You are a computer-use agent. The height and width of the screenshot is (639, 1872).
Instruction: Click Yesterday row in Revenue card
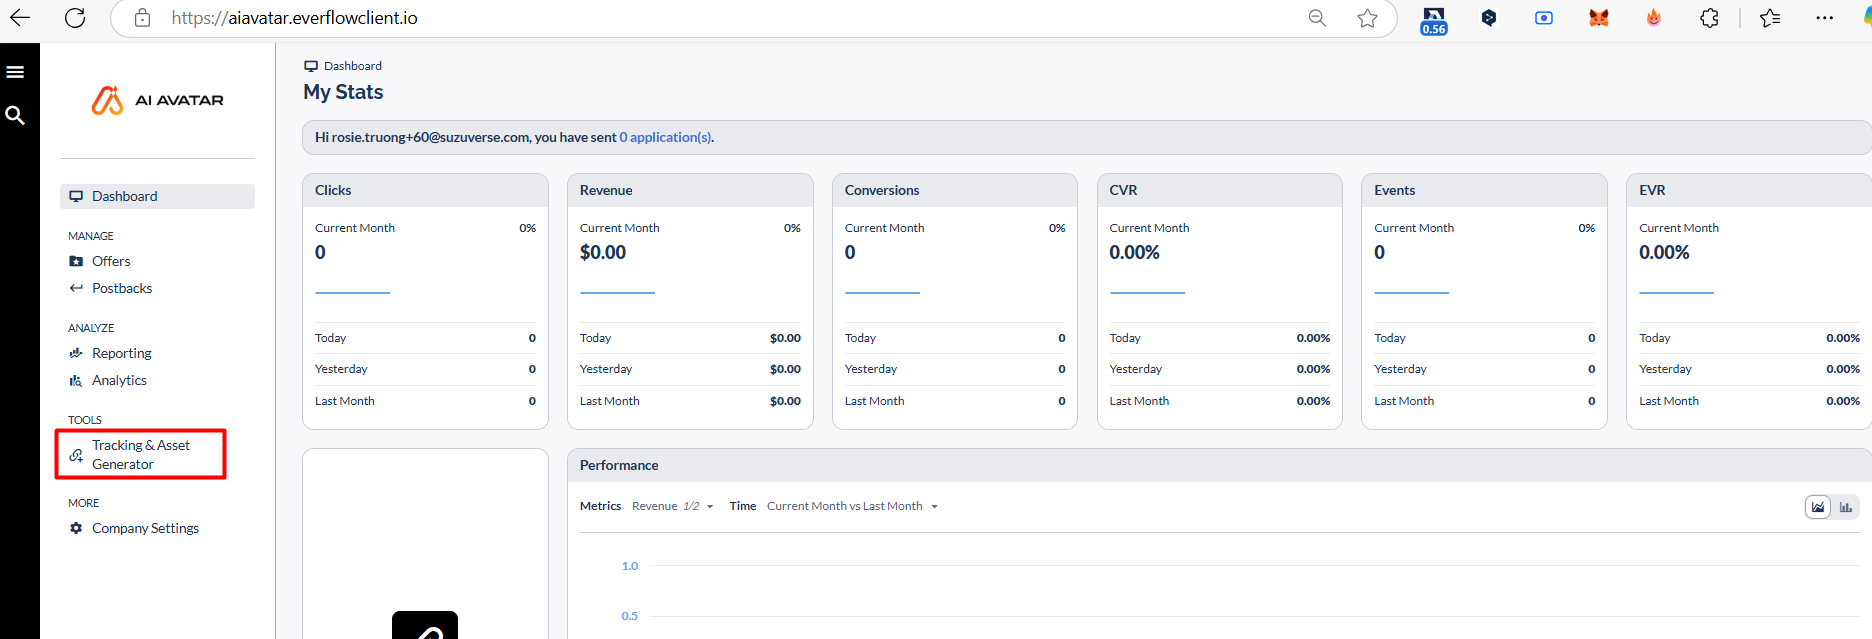[x=690, y=369]
